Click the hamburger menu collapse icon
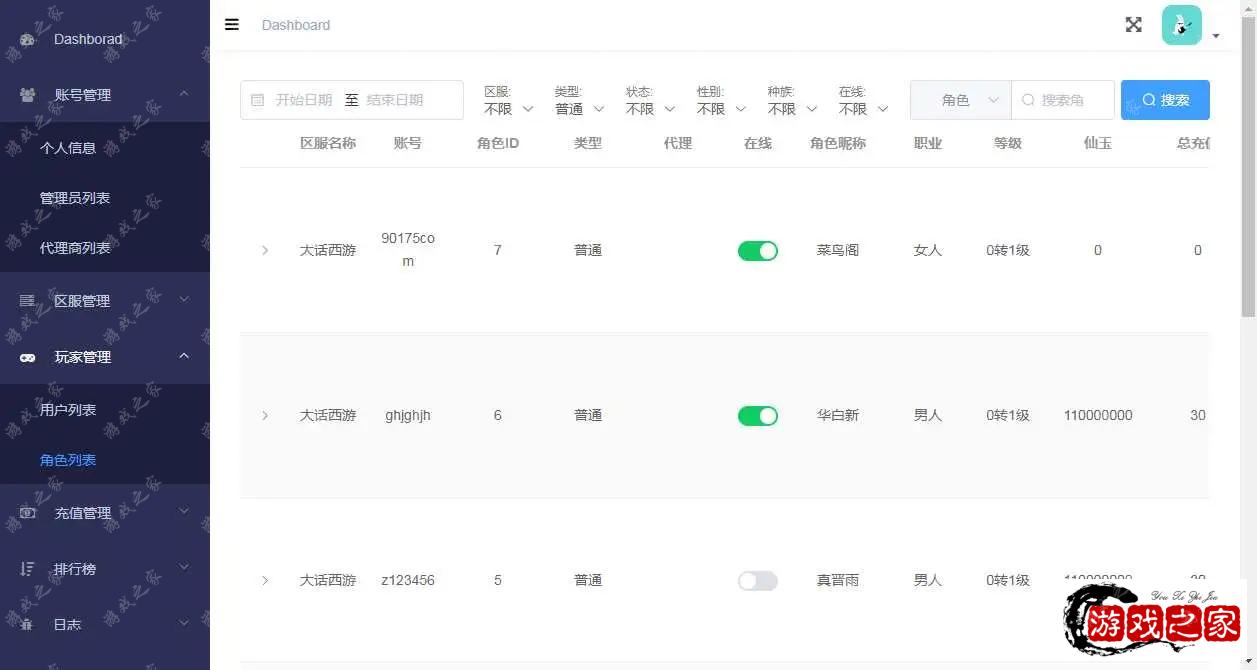Screen dimensions: 1257x670 coord(232,25)
